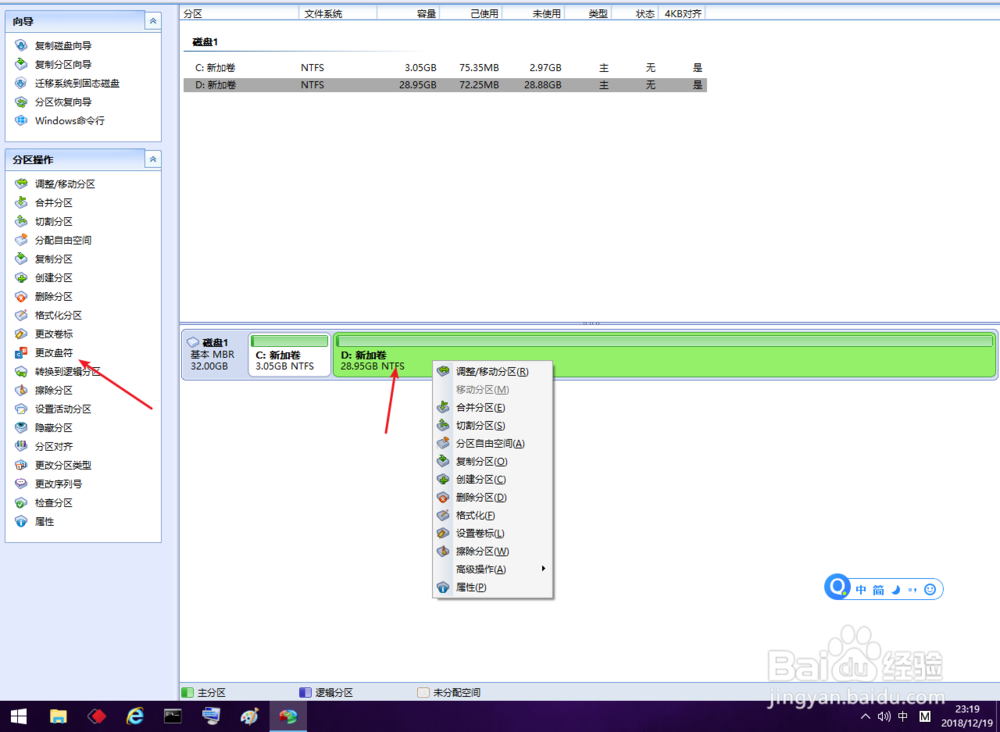Viewport: 1000px width, 732px height.
Task: Choose 删除分区(D) in context menu
Action: (x=492, y=497)
